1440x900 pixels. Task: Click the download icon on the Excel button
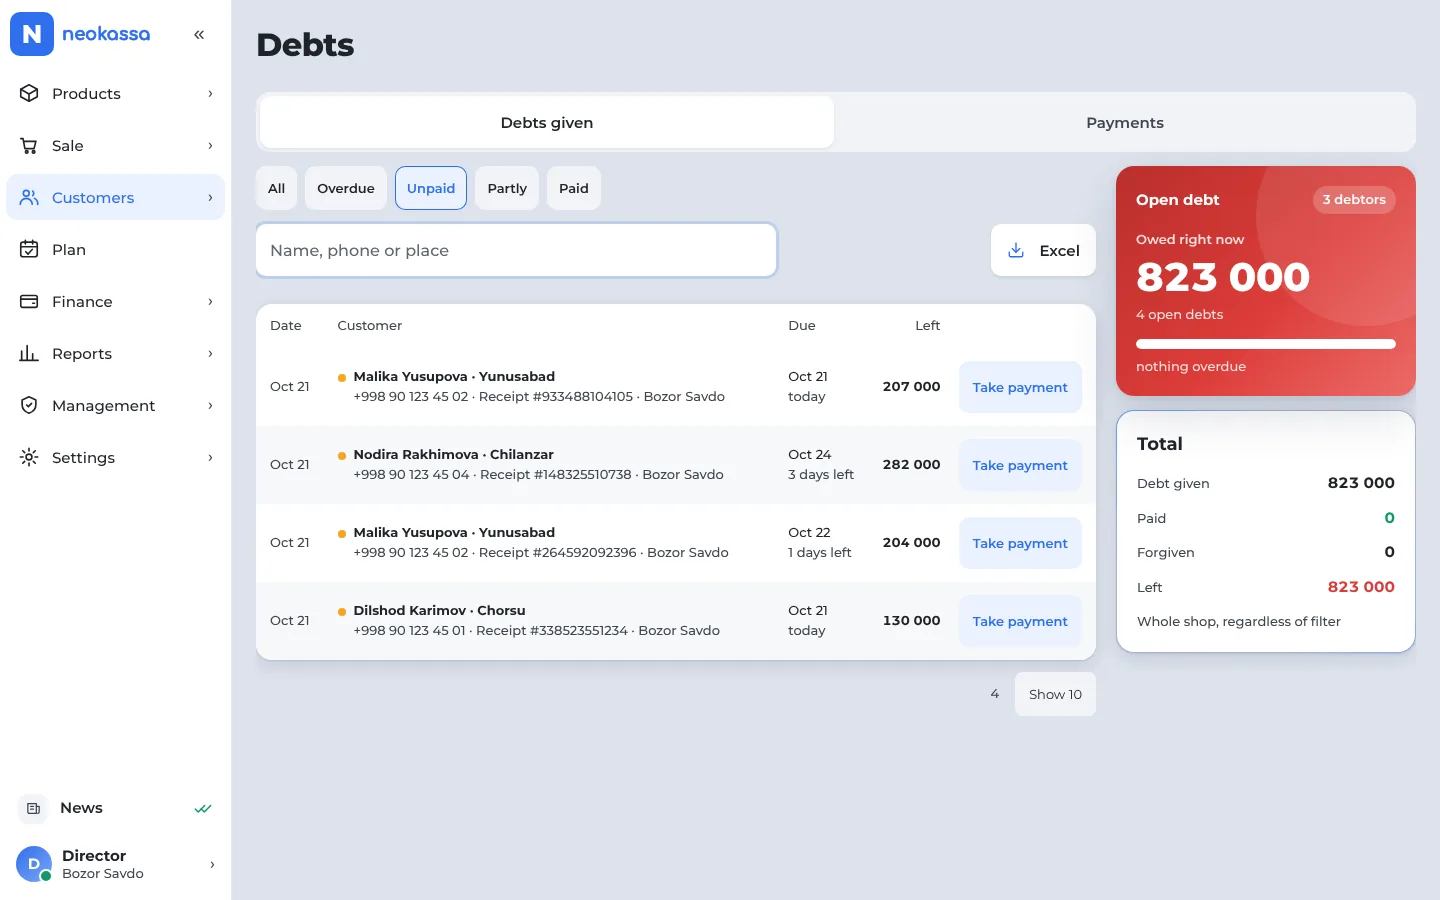1016,250
